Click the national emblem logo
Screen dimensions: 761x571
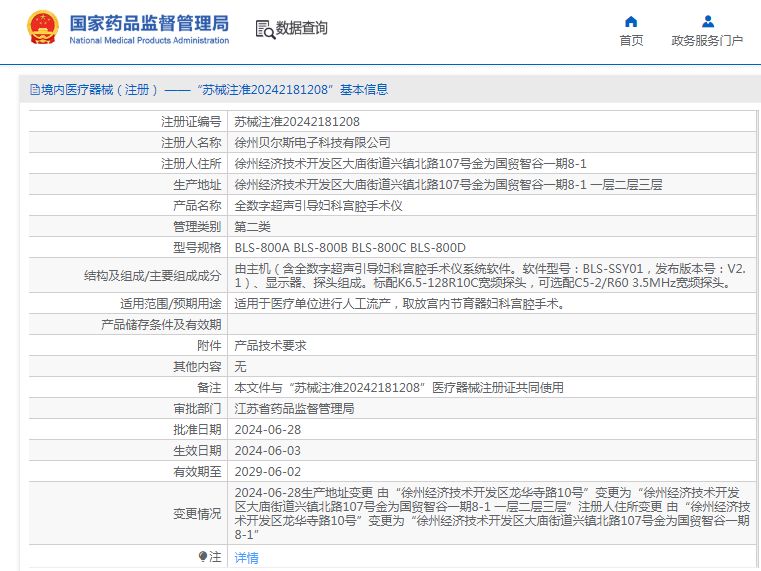(x=43, y=28)
